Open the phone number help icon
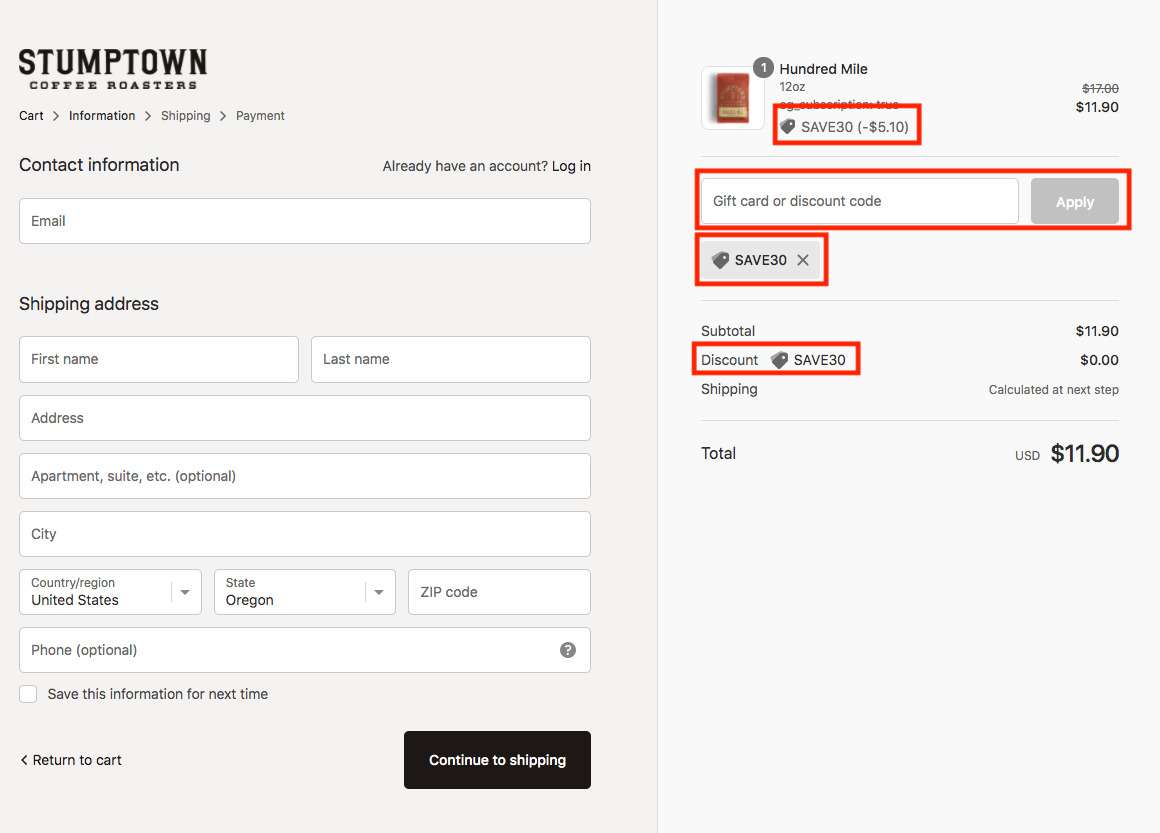 [567, 650]
